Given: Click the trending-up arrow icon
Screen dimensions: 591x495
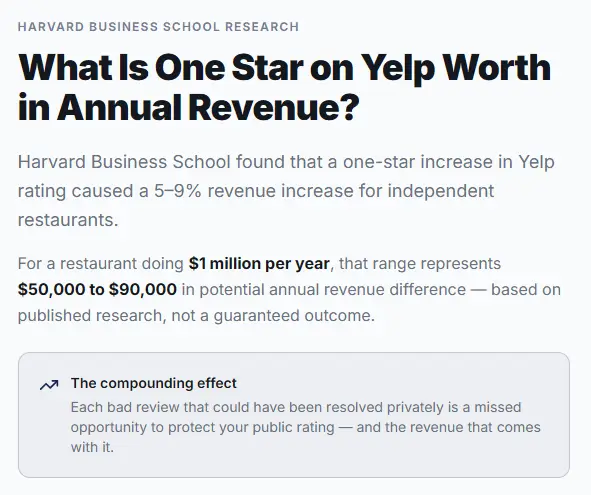Looking at the screenshot, I should 49,385.
